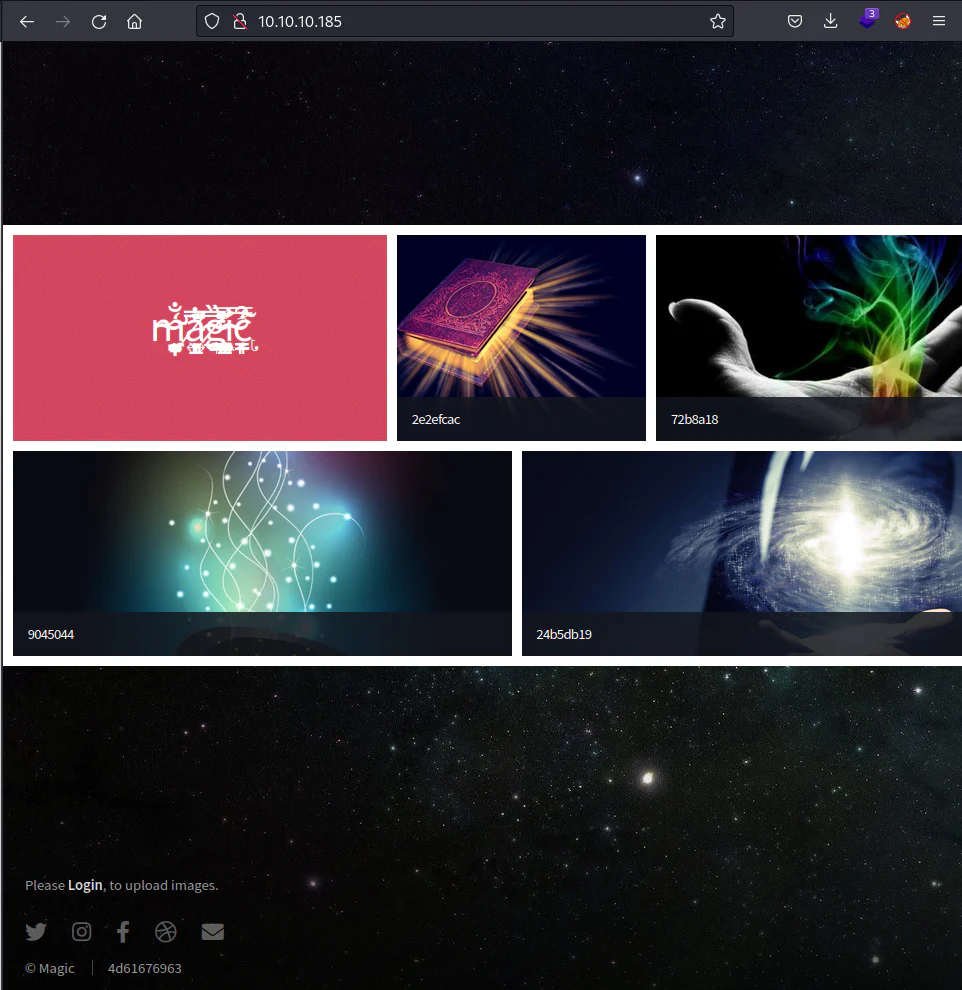962x990 pixels.
Task: Bookmark this page with the star
Action: (x=718, y=21)
